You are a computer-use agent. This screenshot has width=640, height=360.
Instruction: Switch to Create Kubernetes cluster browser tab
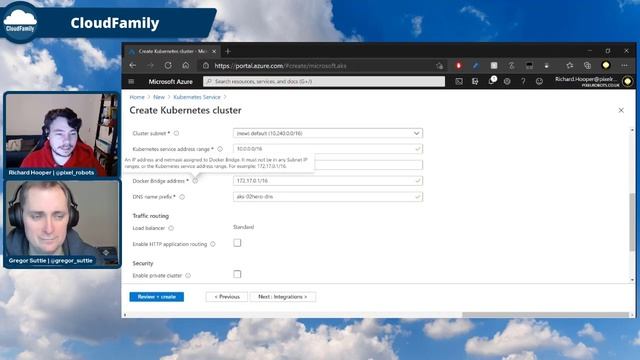pyautogui.click(x=172, y=51)
